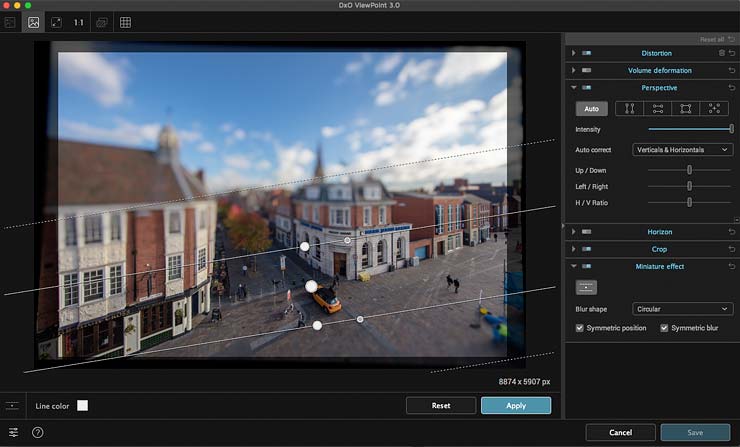
Task: Collapse the Perspective palette triangle
Action: coord(573,88)
